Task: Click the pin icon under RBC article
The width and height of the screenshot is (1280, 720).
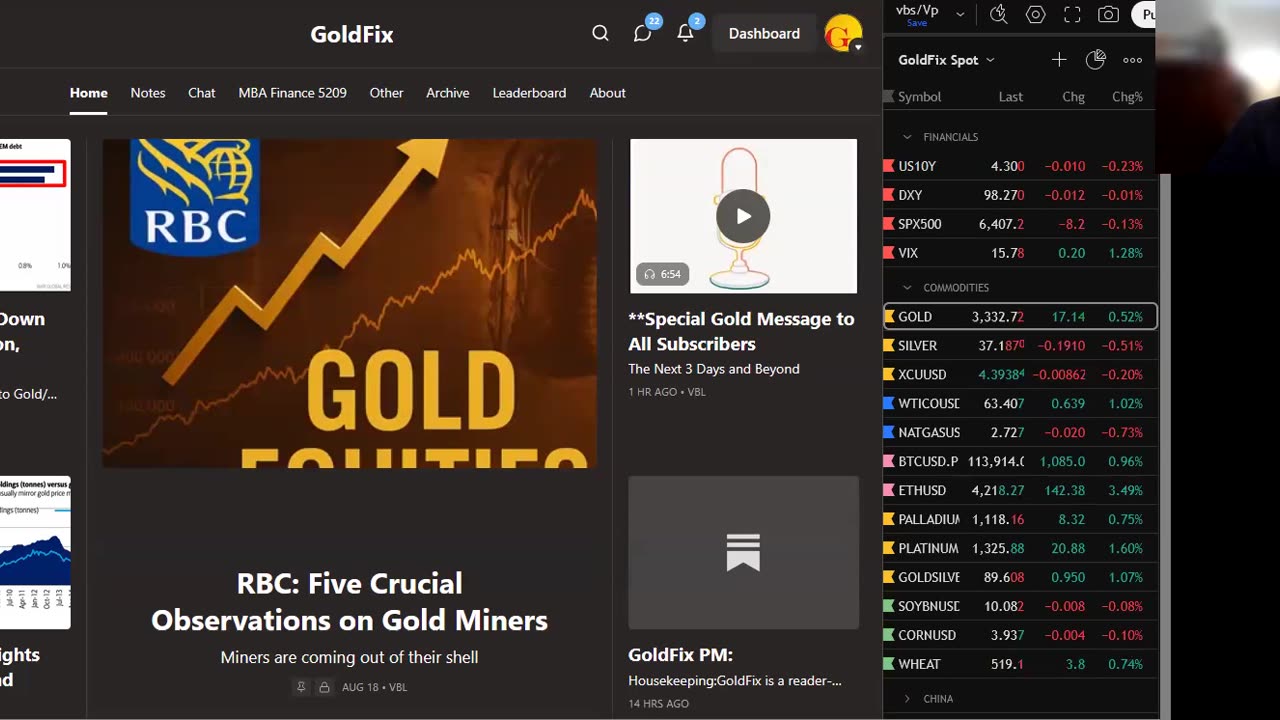Action: (301, 687)
